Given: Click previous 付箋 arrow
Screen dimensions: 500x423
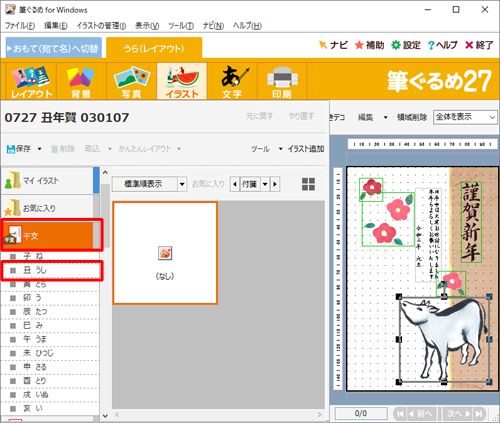Looking at the screenshot, I should [x=235, y=184].
